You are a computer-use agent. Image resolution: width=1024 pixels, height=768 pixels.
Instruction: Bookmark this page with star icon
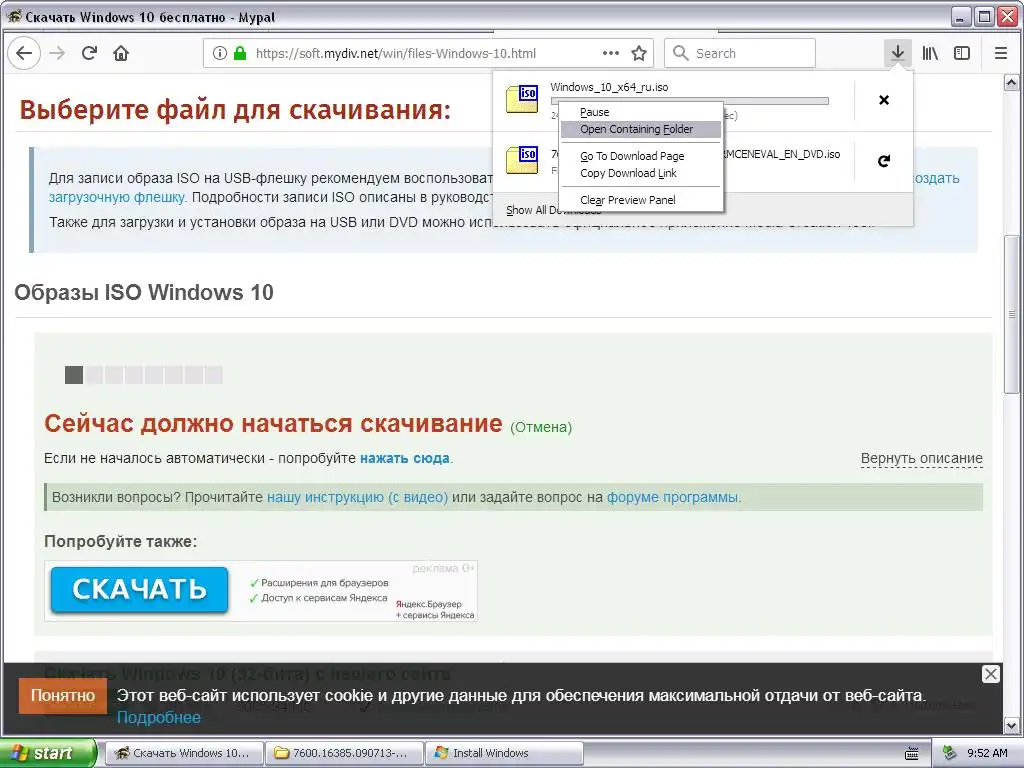[639, 53]
